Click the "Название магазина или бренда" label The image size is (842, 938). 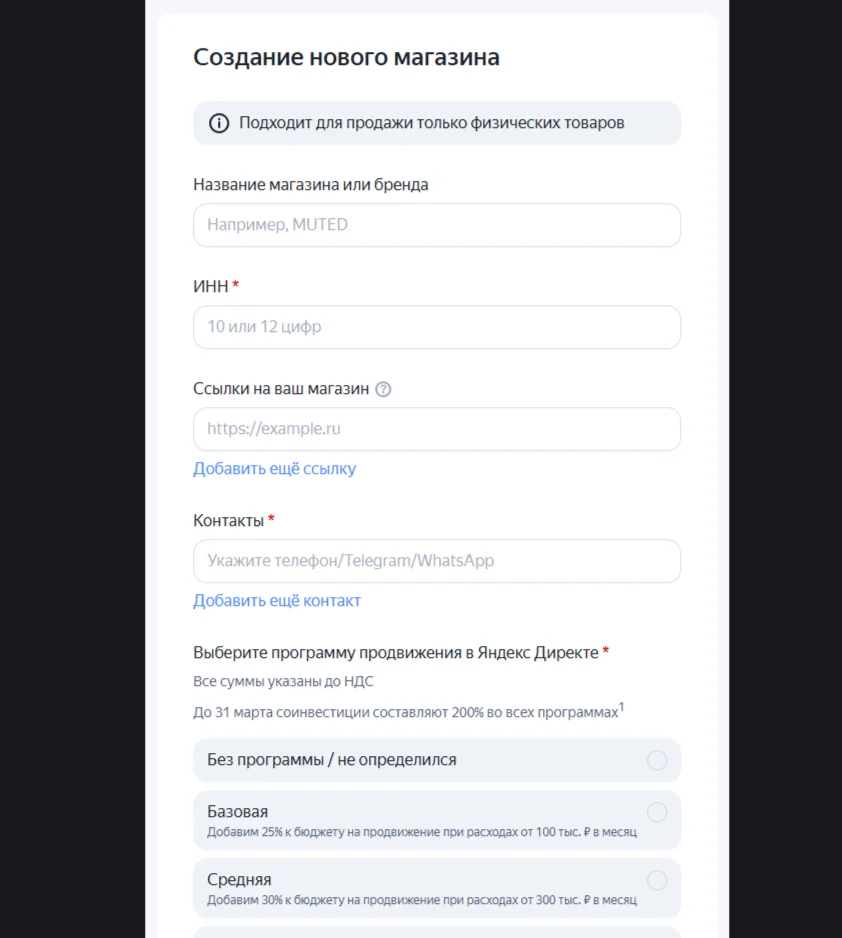tap(310, 184)
